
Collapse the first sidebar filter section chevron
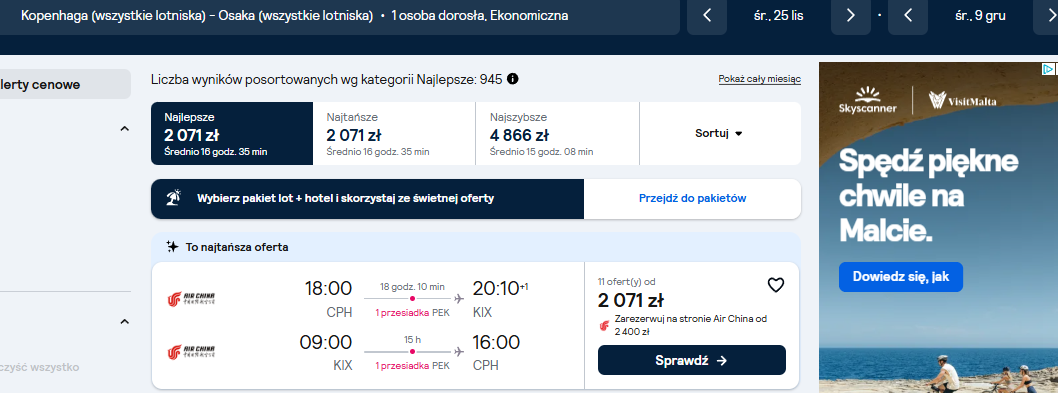[x=124, y=129]
